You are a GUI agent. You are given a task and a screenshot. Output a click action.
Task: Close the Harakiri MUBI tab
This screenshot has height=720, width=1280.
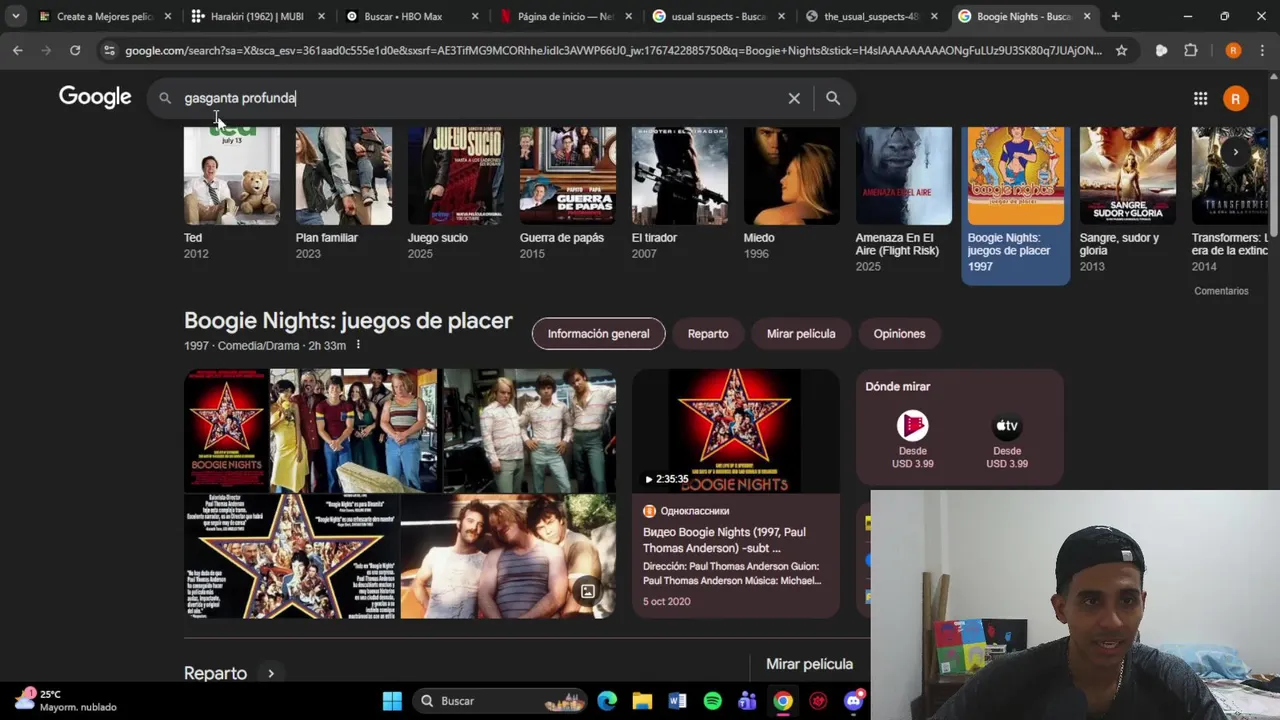click(x=321, y=16)
